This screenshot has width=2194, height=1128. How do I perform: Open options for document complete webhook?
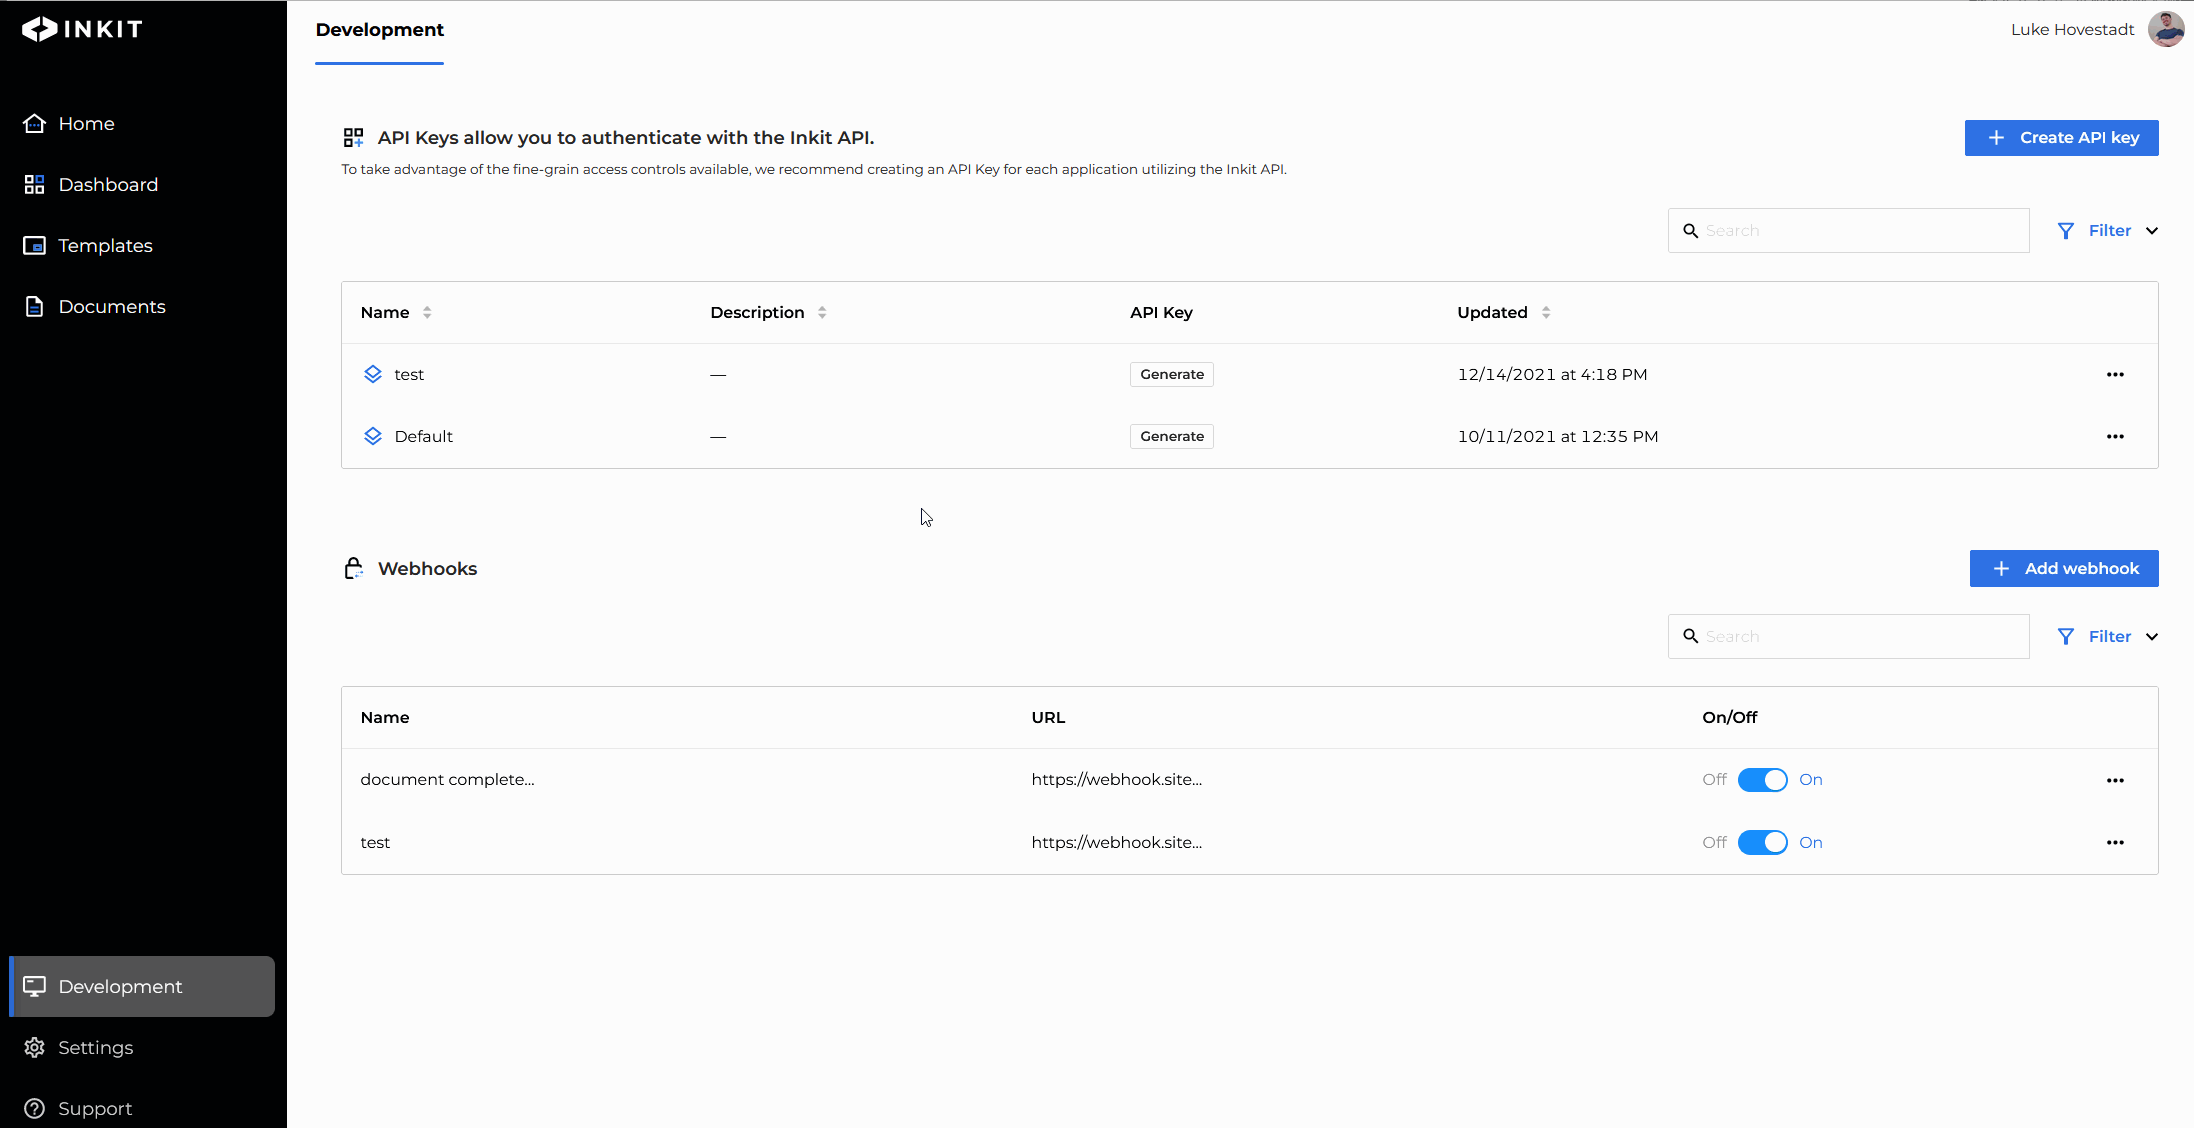2115,781
